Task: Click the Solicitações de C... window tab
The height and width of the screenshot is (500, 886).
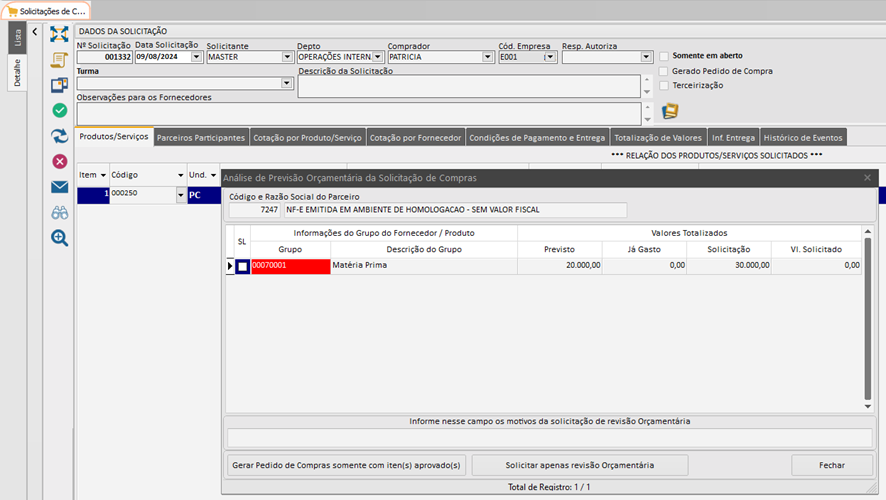Action: click(x=46, y=11)
